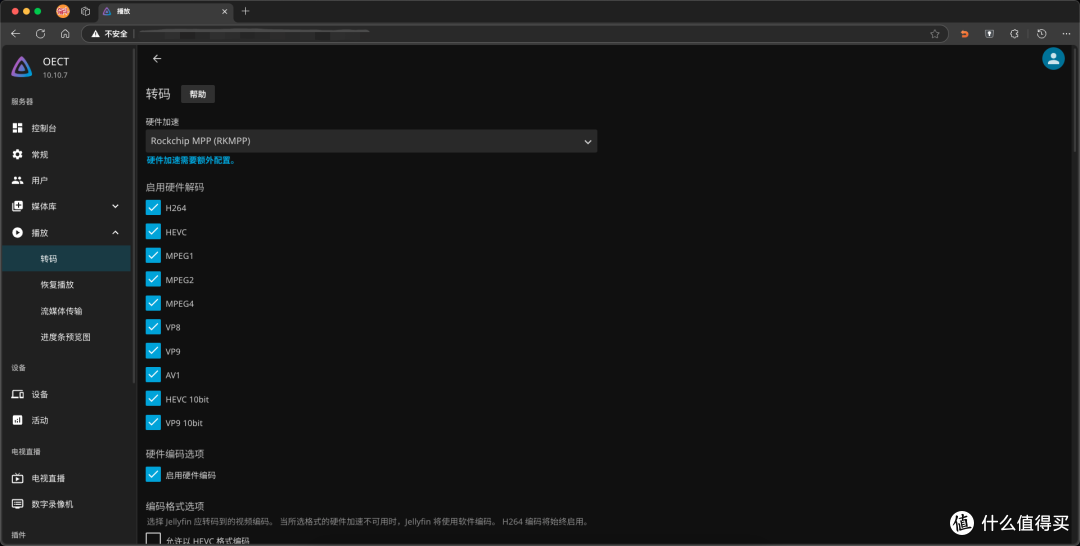Click the browser back arrow

pos(16,34)
